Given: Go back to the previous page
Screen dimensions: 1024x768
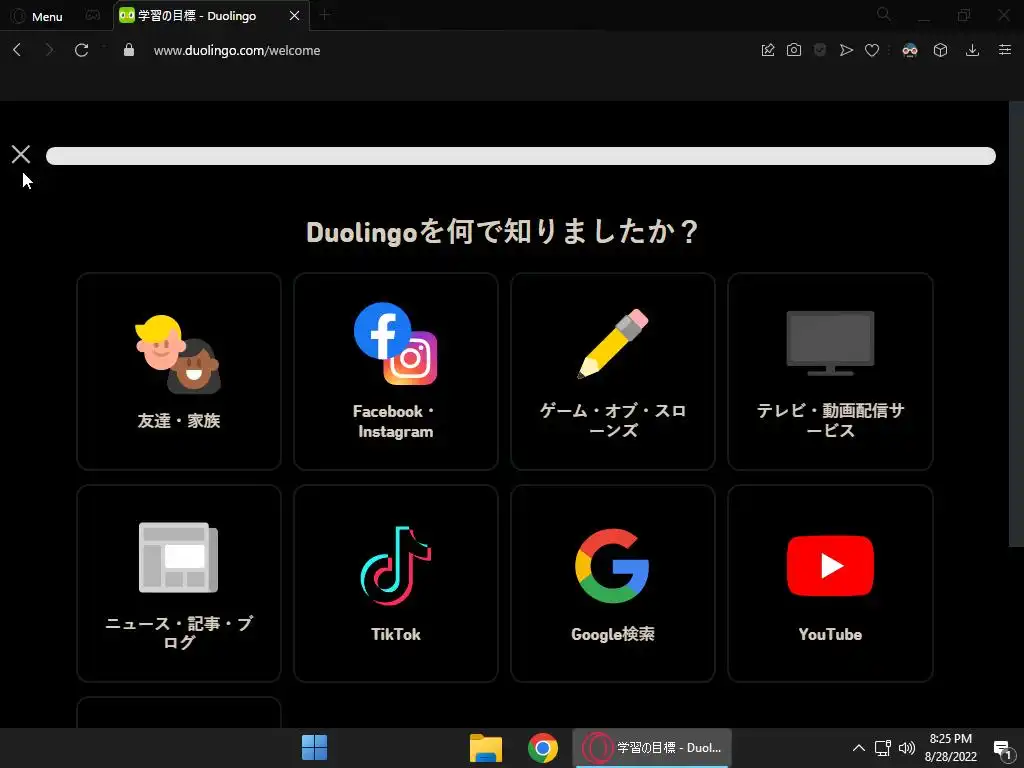Looking at the screenshot, I should pyautogui.click(x=18, y=50).
